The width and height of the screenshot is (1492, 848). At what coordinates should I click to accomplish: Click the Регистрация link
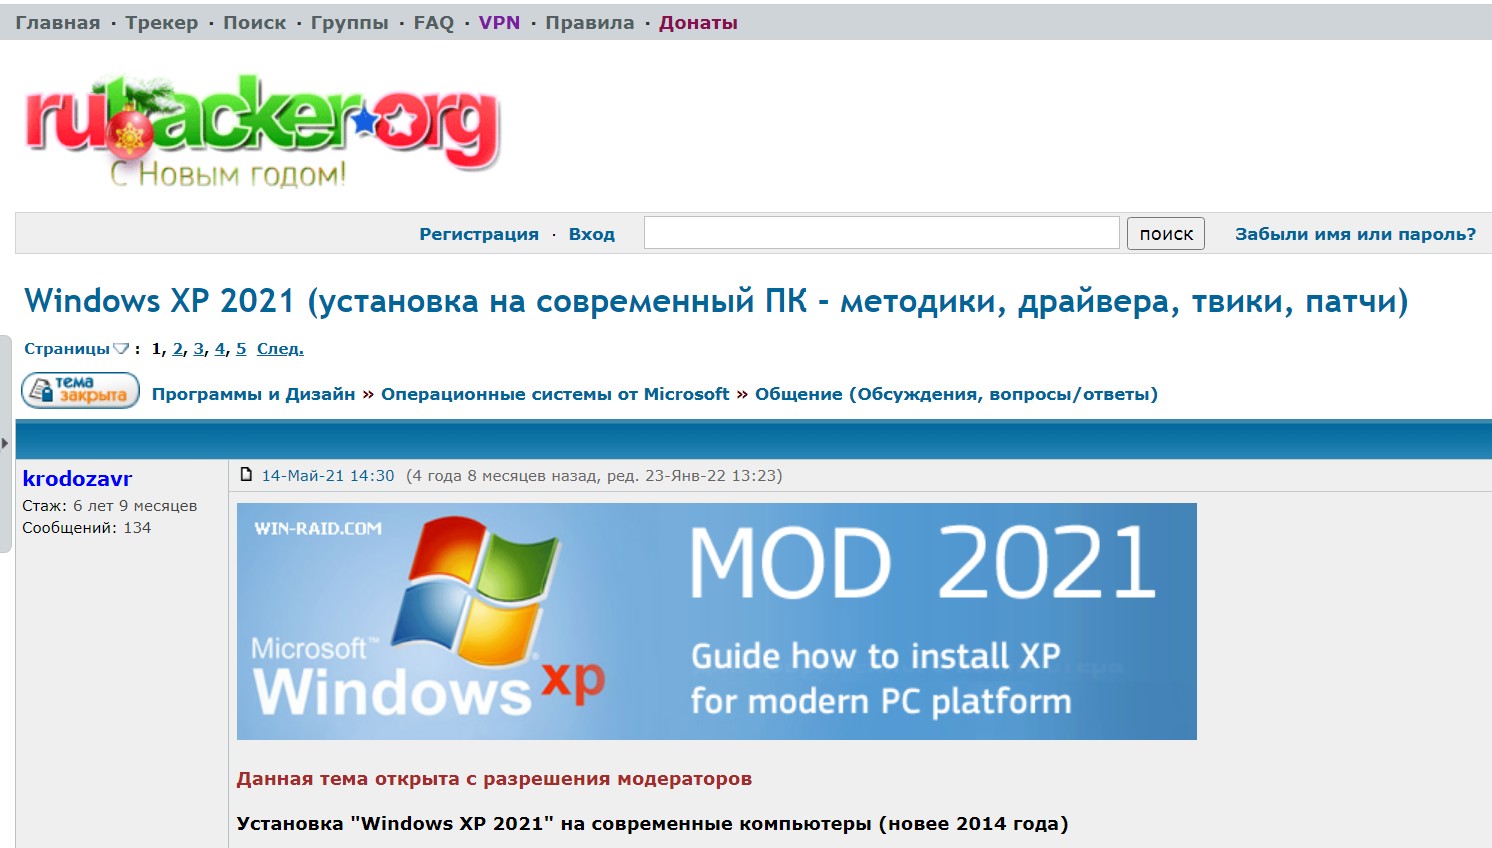[479, 234]
